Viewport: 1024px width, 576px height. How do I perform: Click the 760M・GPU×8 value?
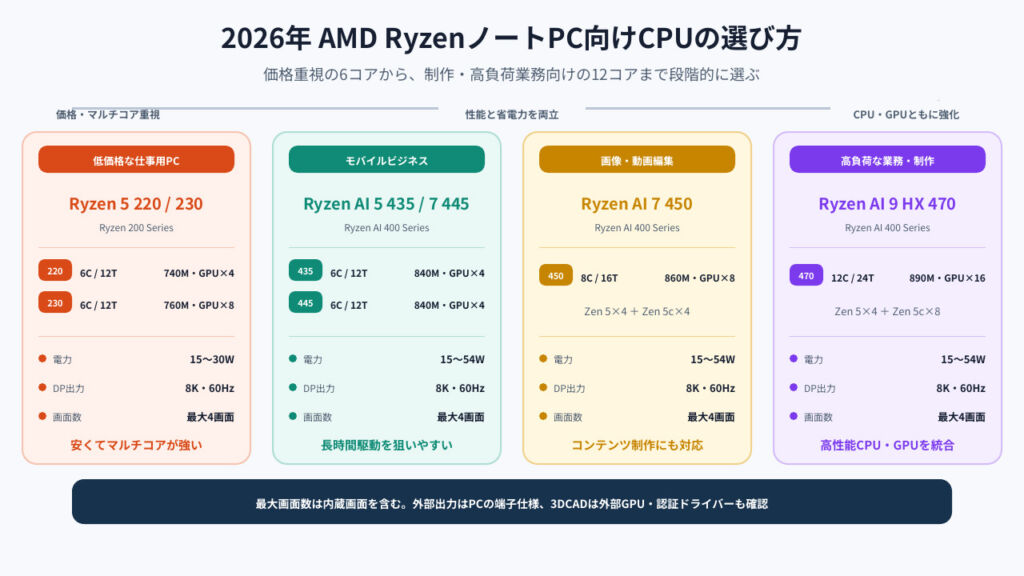click(199, 305)
